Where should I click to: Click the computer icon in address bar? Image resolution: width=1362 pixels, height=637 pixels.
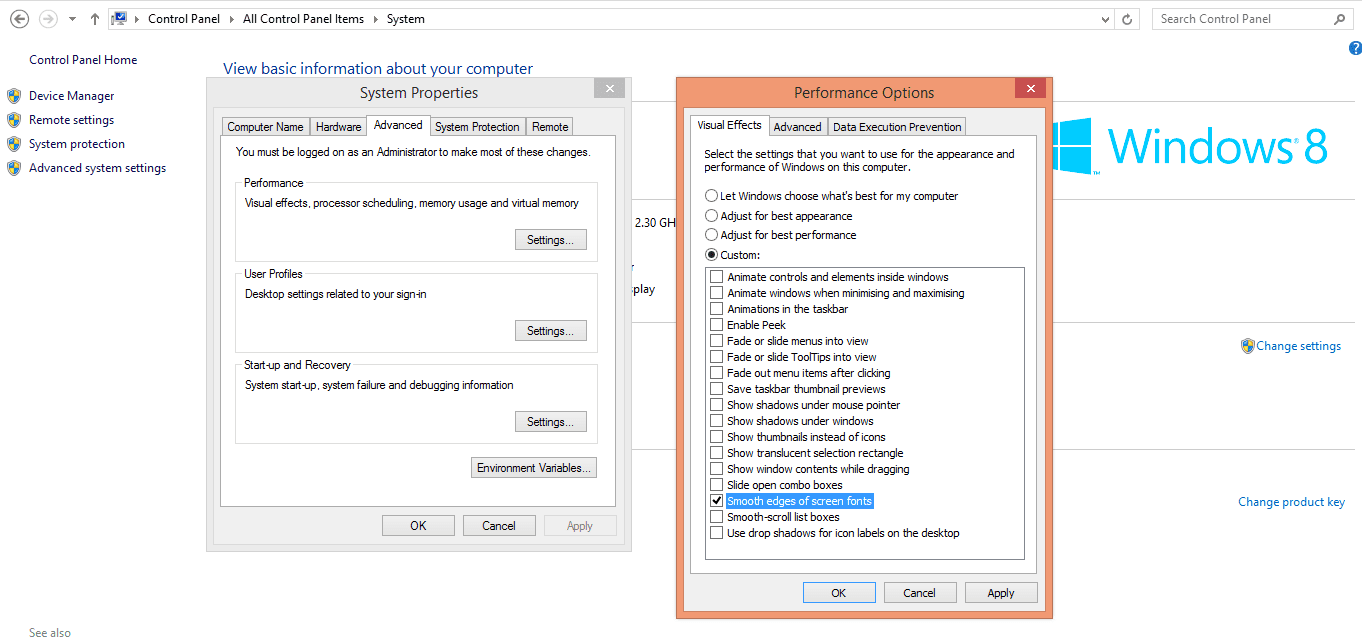coord(119,18)
